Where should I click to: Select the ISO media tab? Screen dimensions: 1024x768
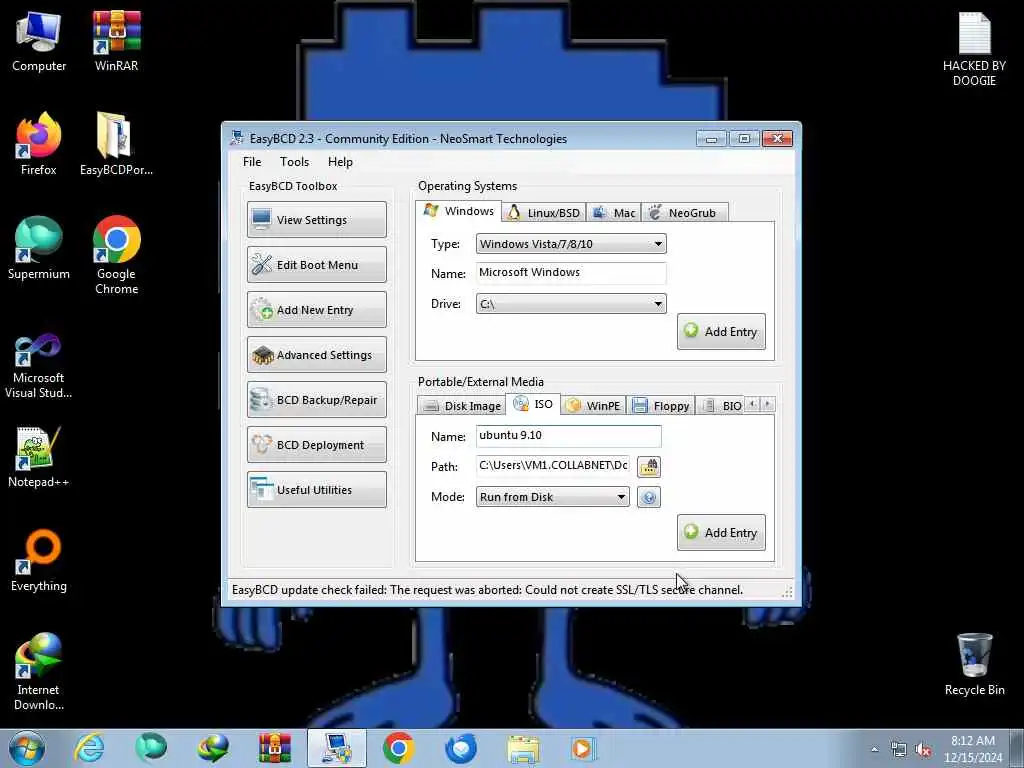[533, 404]
